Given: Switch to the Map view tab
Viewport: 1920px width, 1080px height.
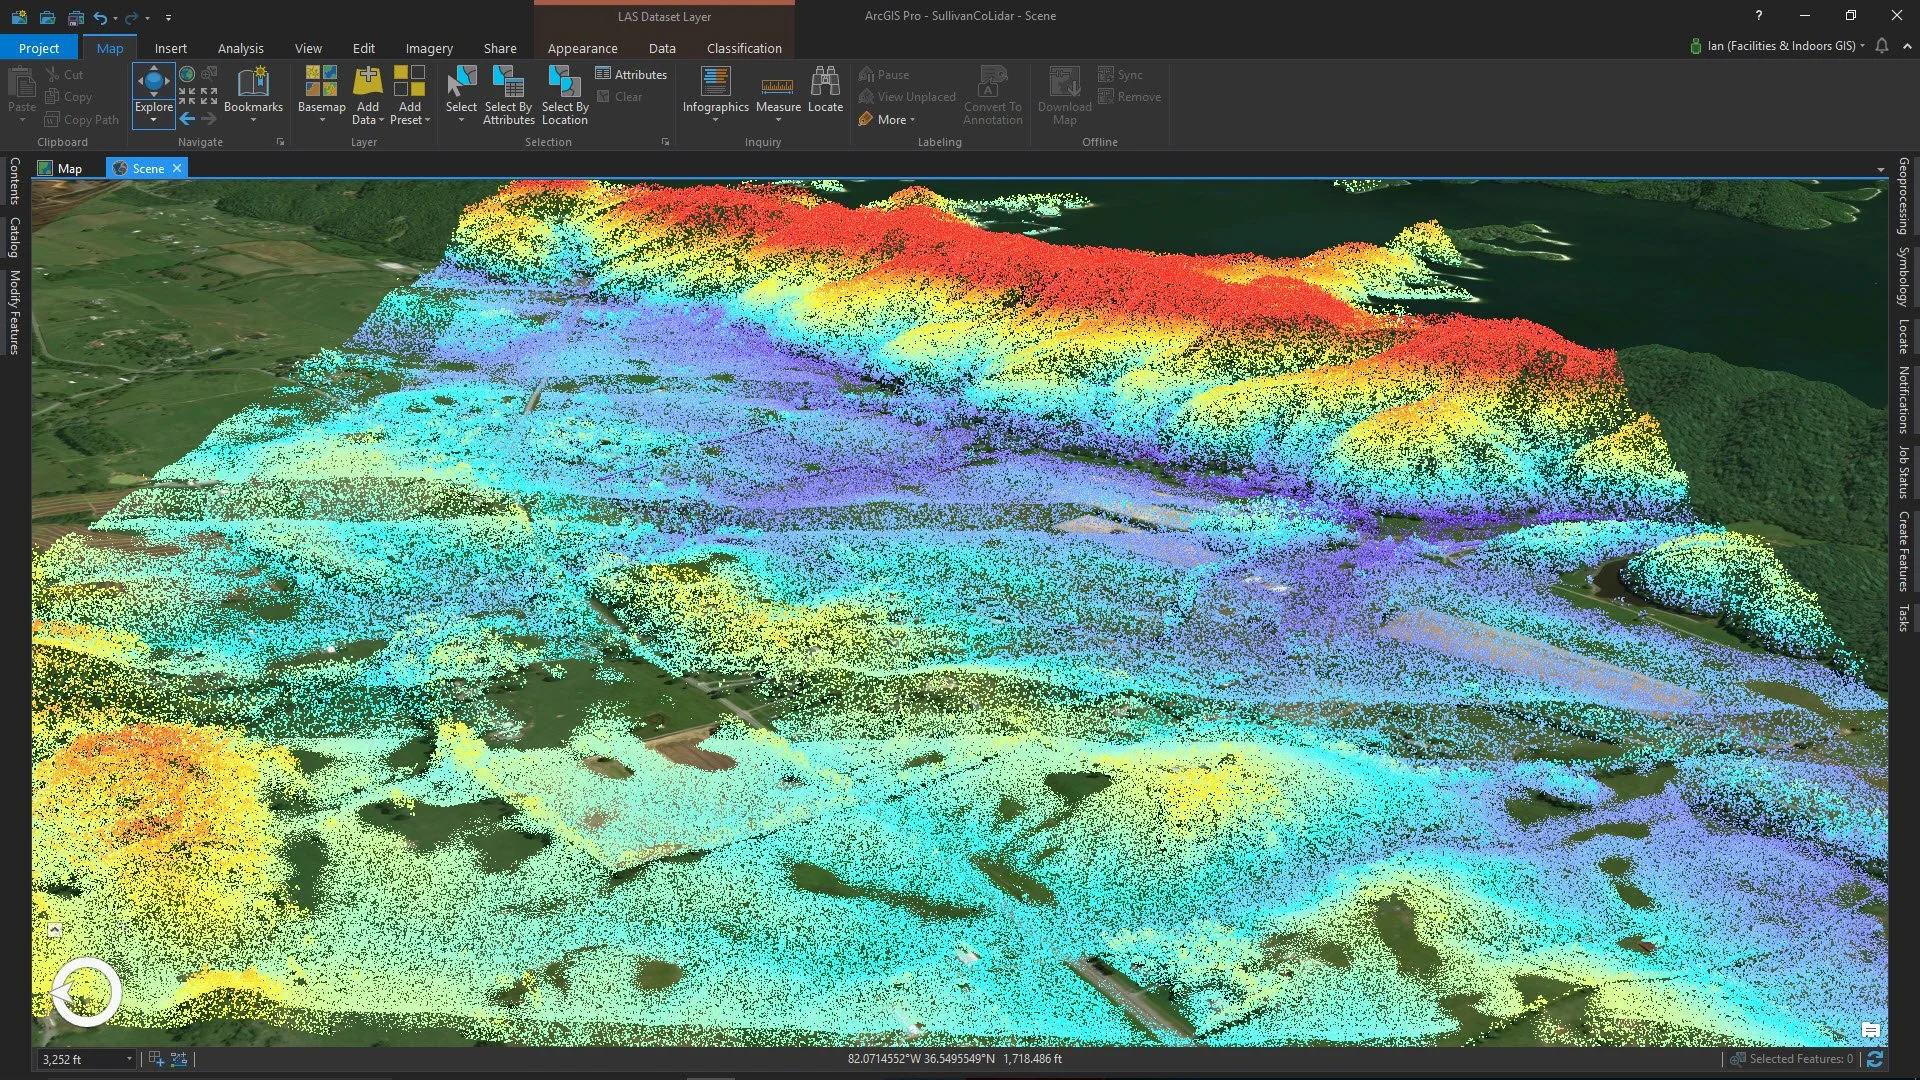Looking at the screenshot, I should tap(60, 168).
